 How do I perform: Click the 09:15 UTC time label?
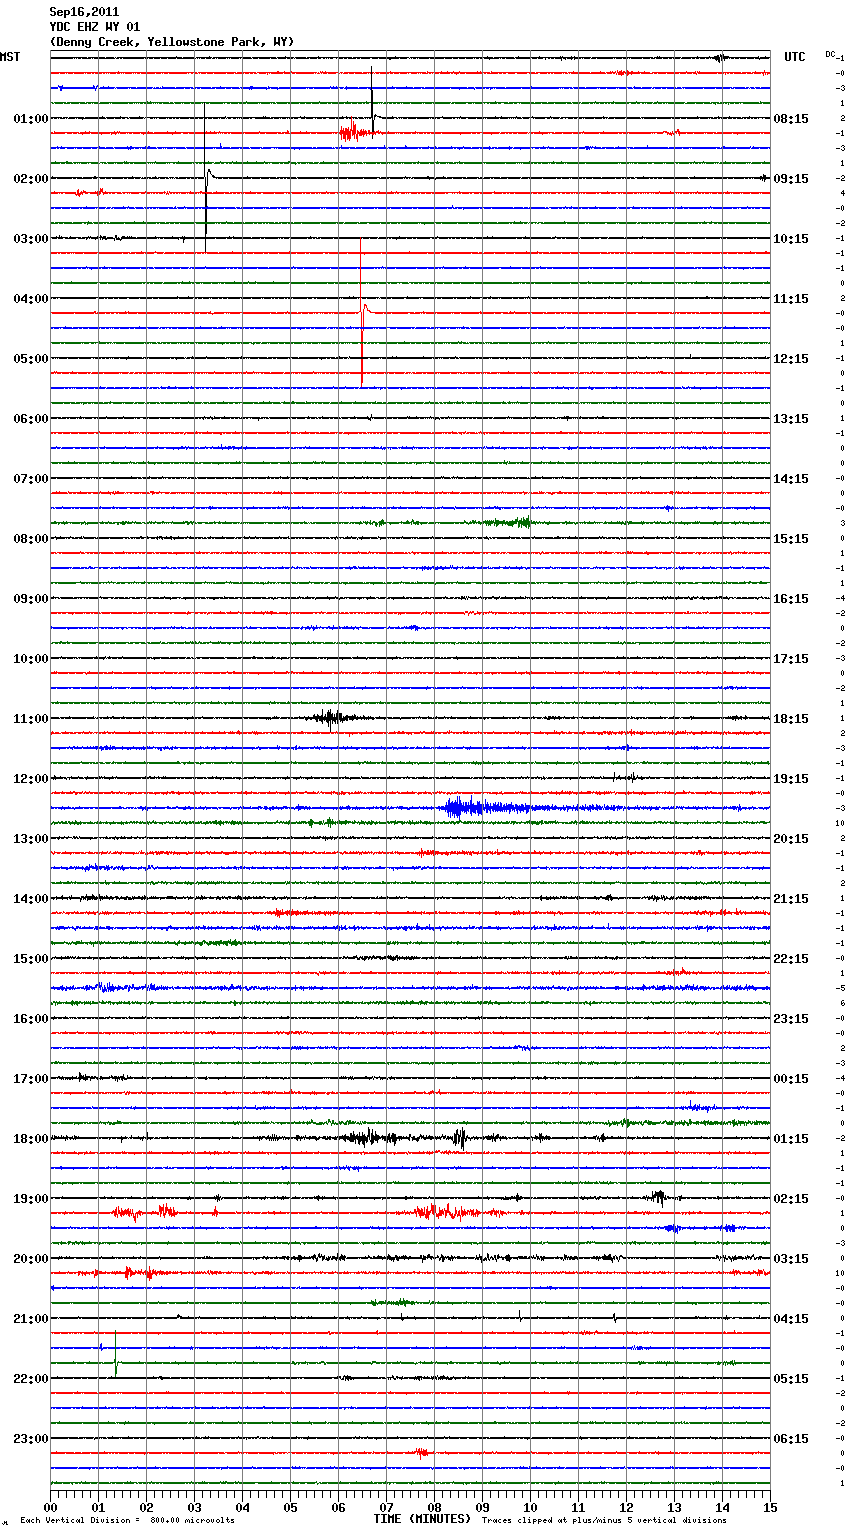791,179
